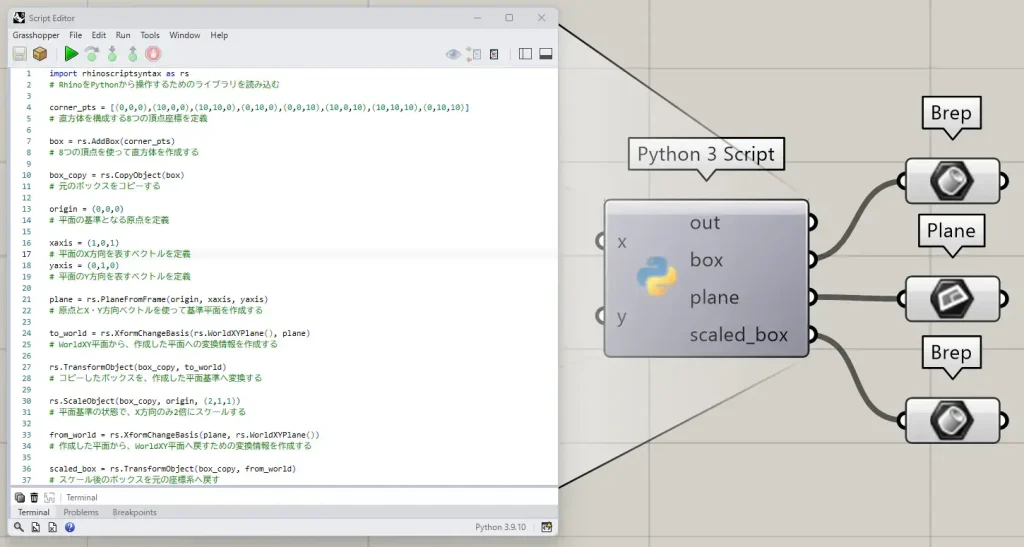This screenshot has width=1024, height=547.
Task: Click the Plane label balloon
Action: [951, 231]
